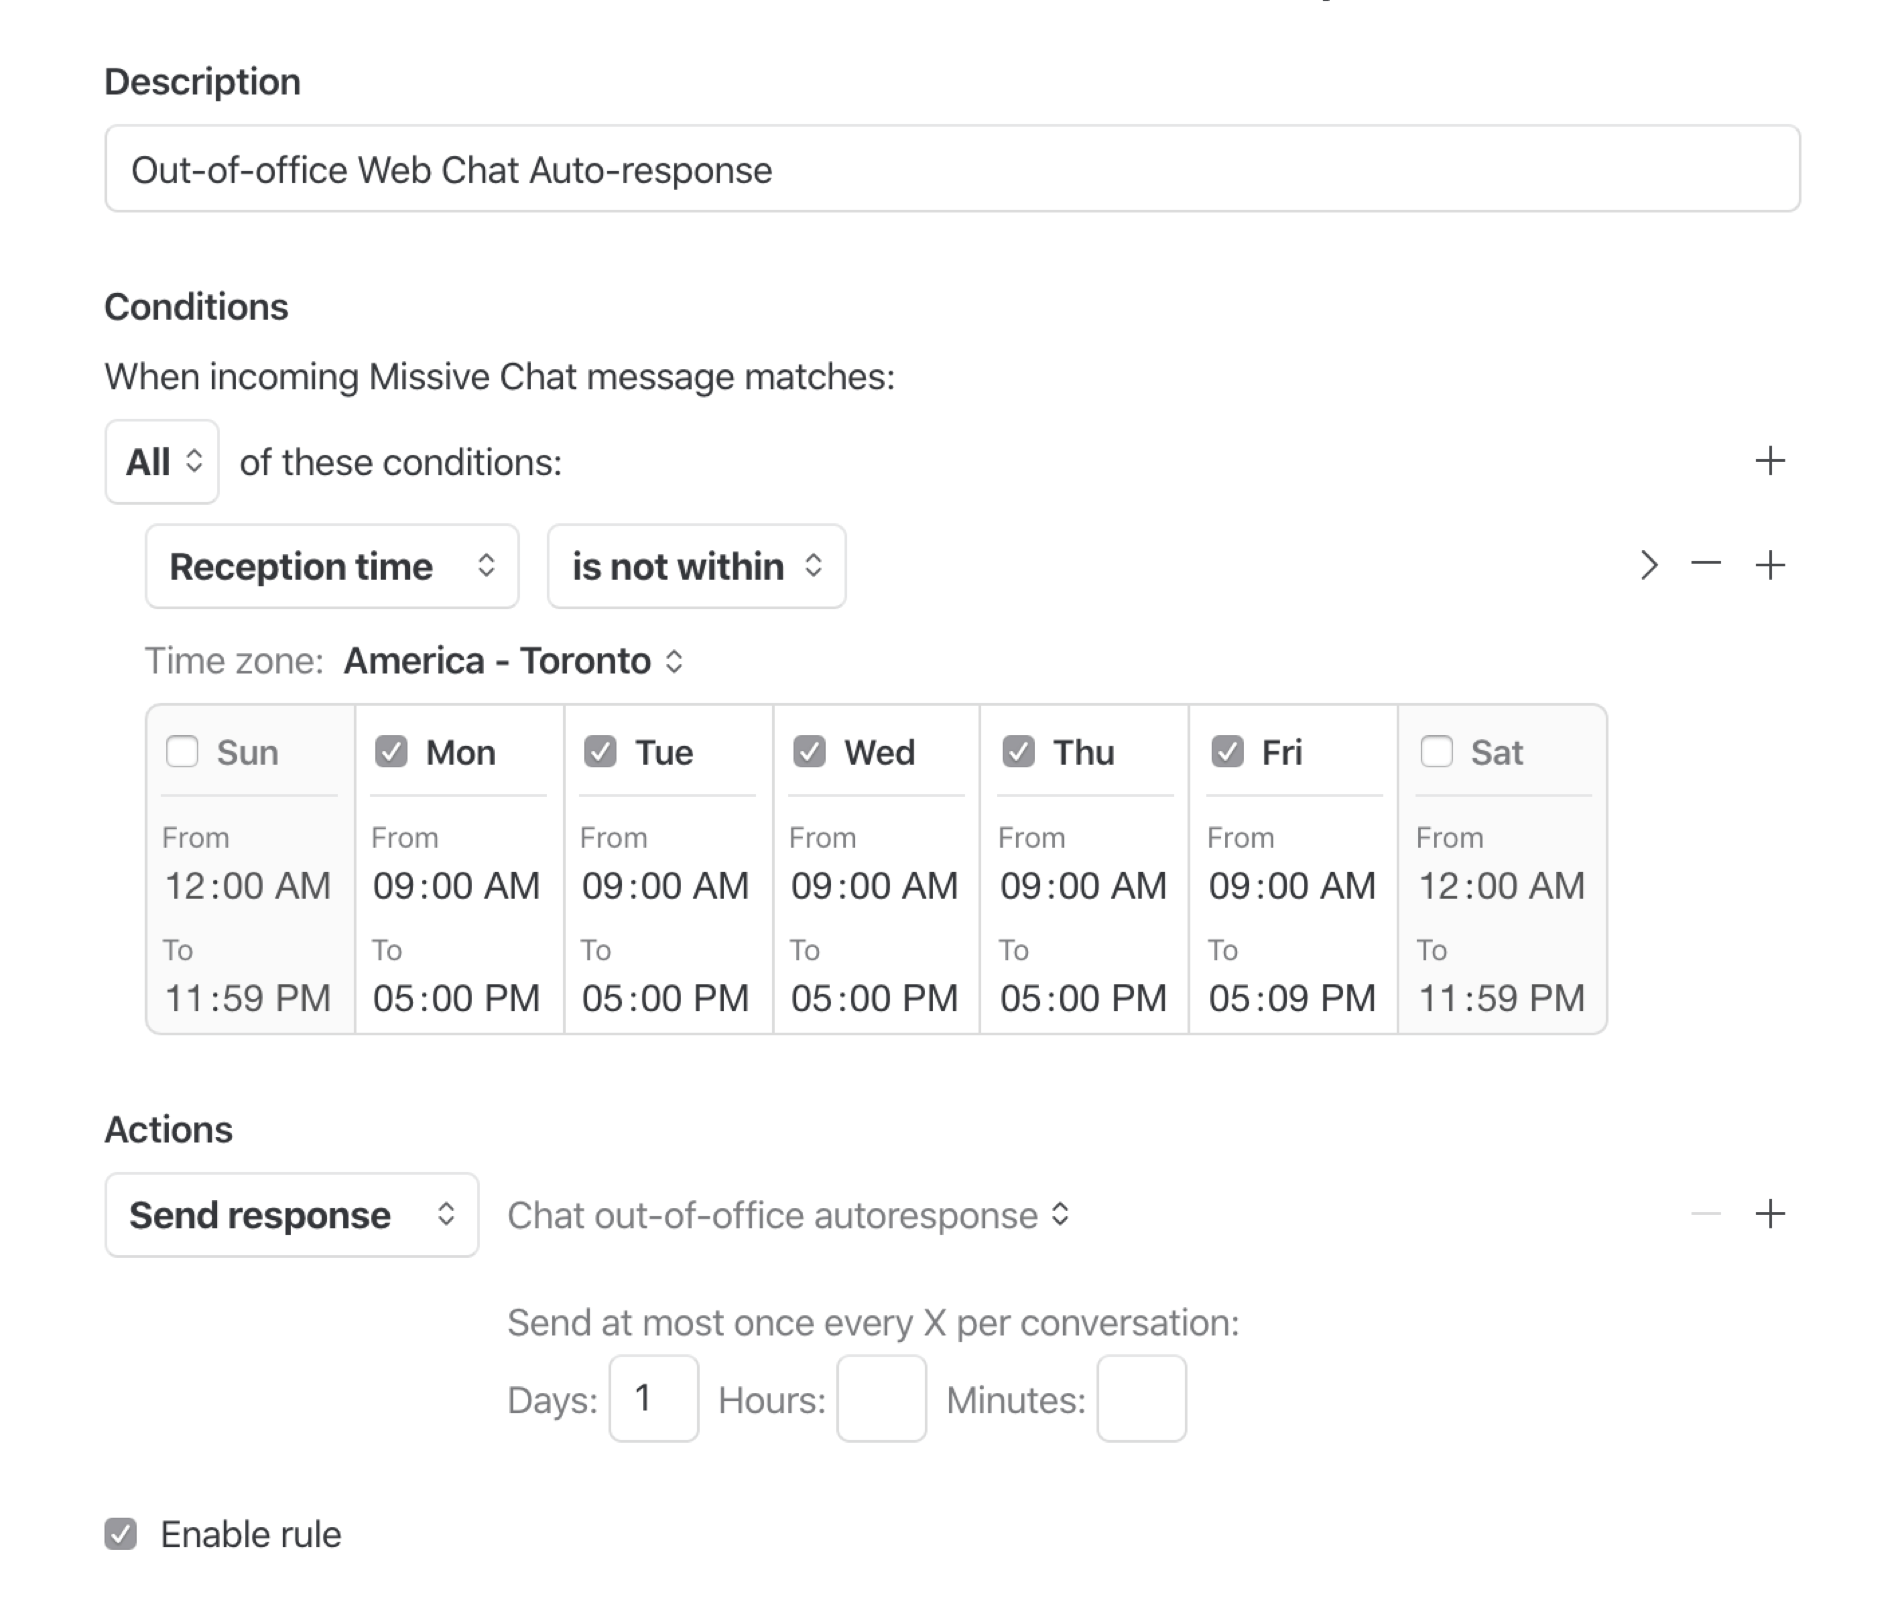Open the Send response dropdown

(x=291, y=1214)
